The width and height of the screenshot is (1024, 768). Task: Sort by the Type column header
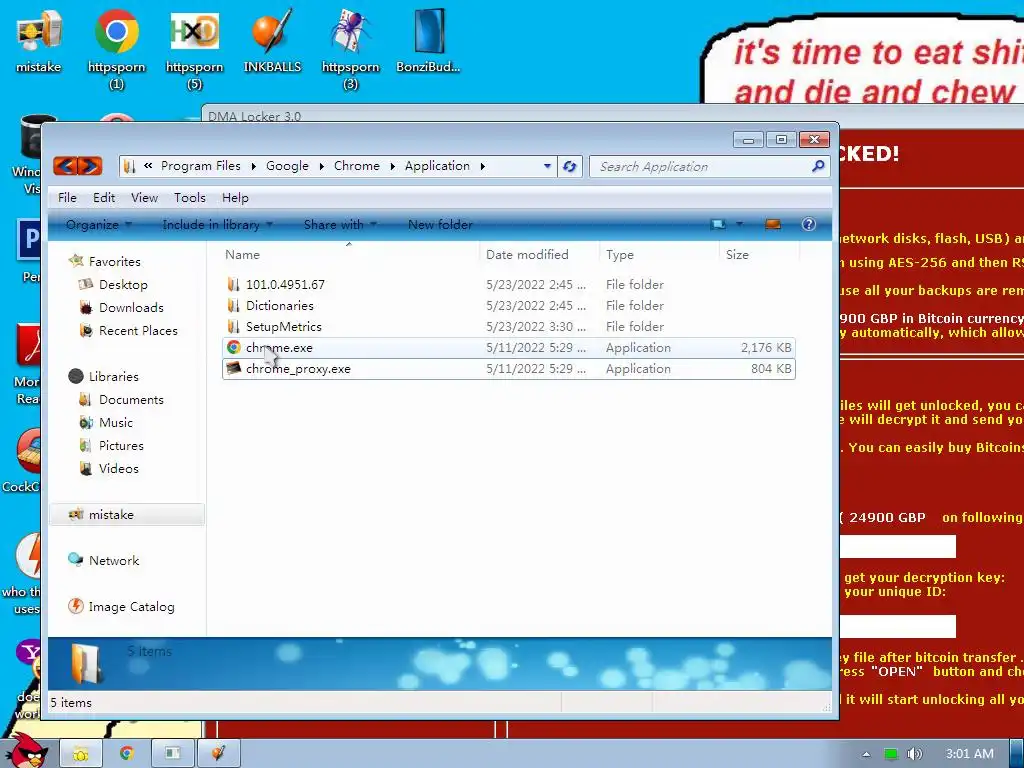[658, 255]
